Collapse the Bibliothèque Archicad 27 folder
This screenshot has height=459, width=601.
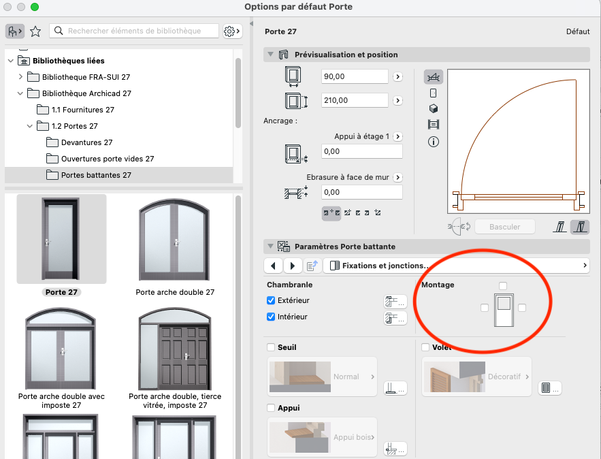[x=20, y=93]
